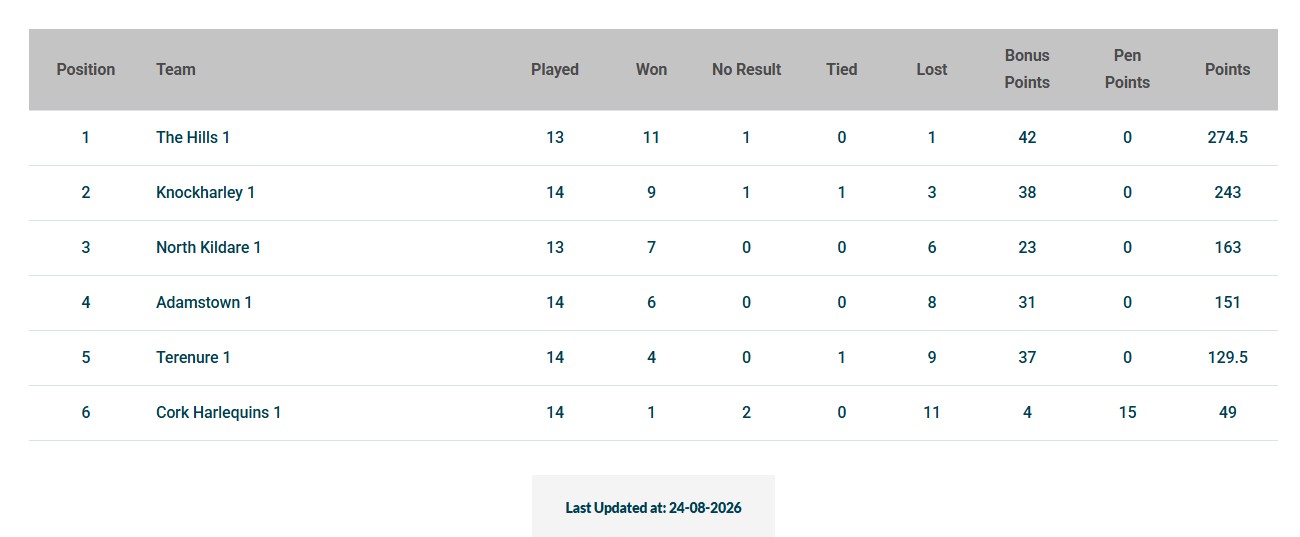Open Adamstown 1 team entry

coord(204,303)
